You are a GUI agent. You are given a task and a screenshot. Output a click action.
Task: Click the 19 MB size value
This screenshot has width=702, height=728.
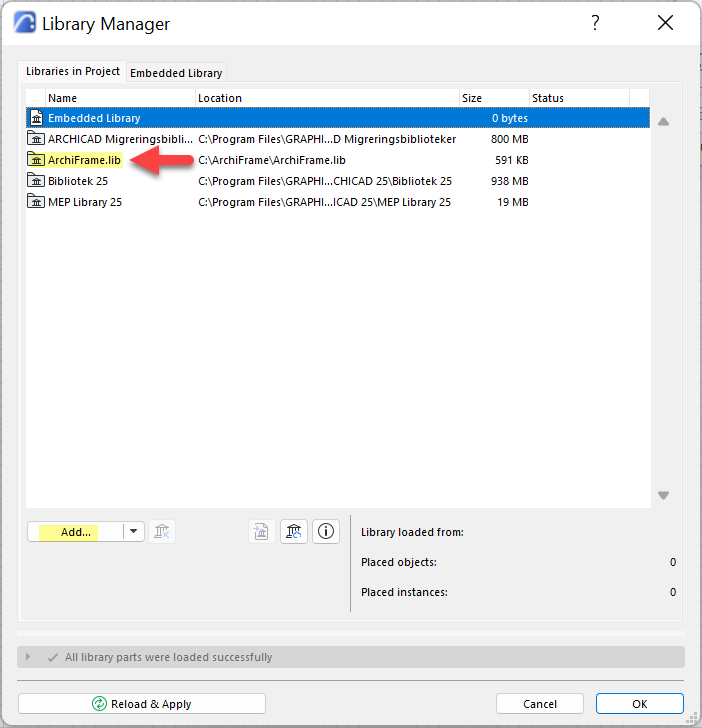[x=513, y=202]
